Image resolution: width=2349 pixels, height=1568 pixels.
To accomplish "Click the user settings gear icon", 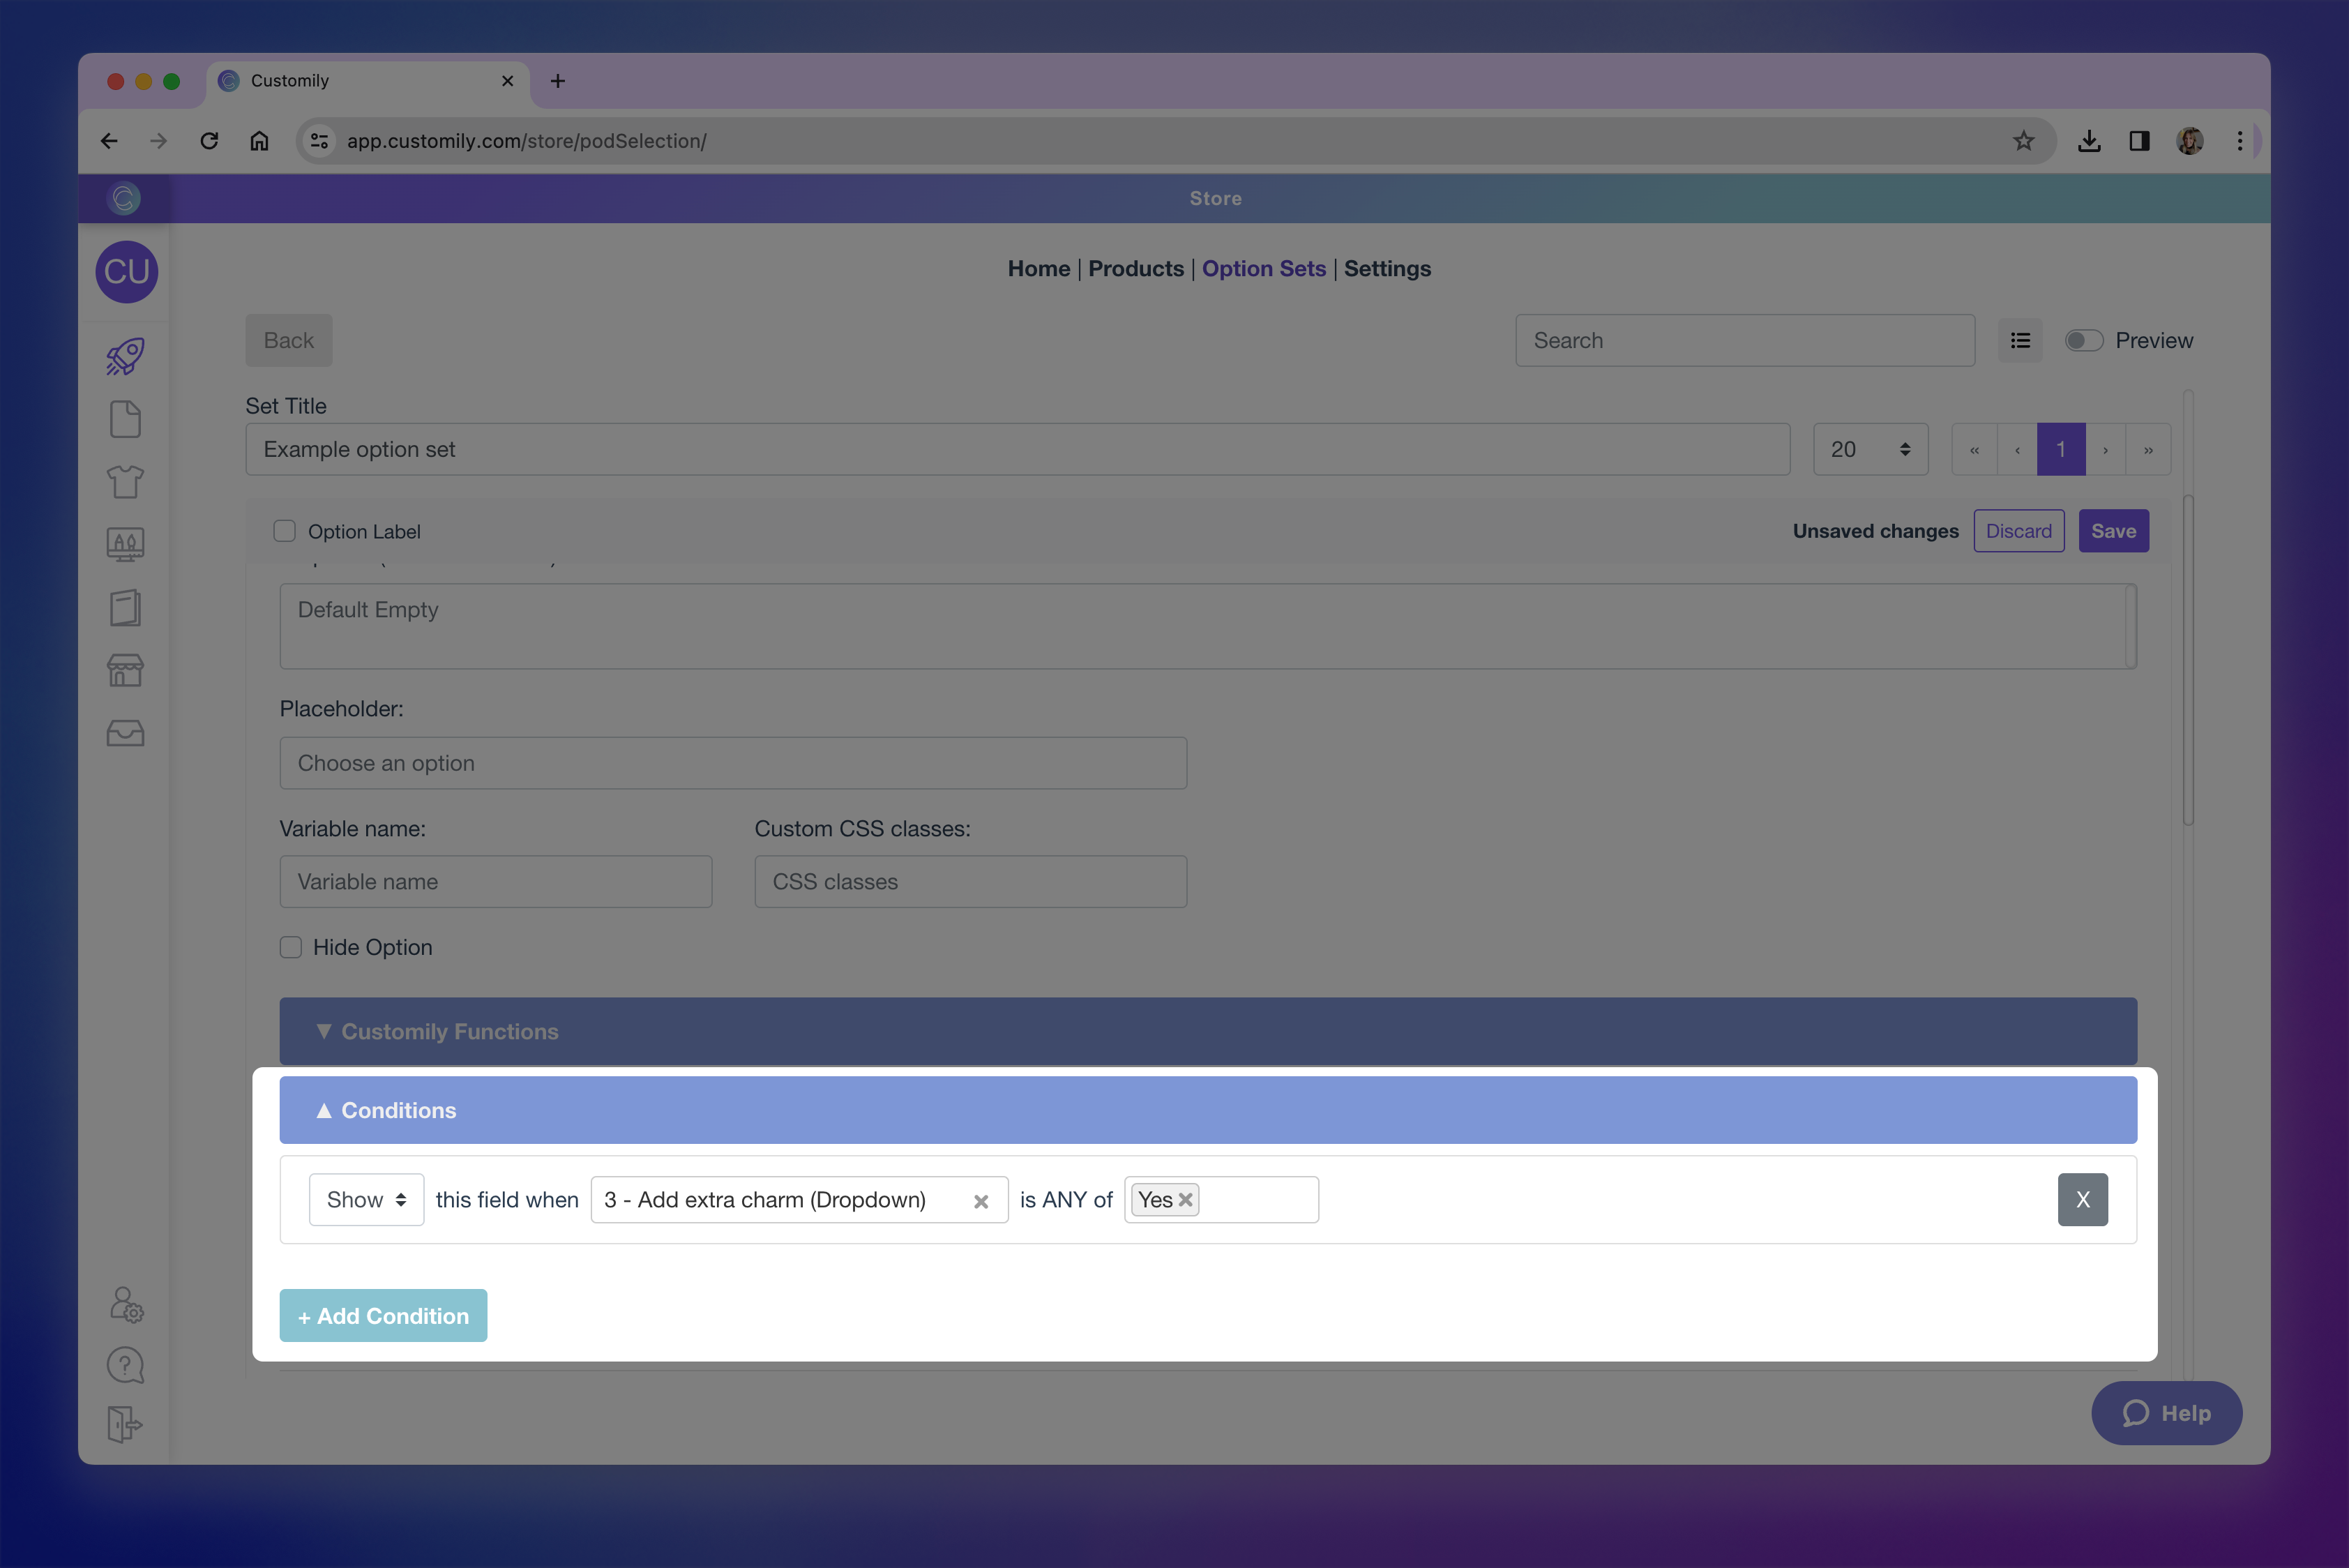I will 126,1304.
